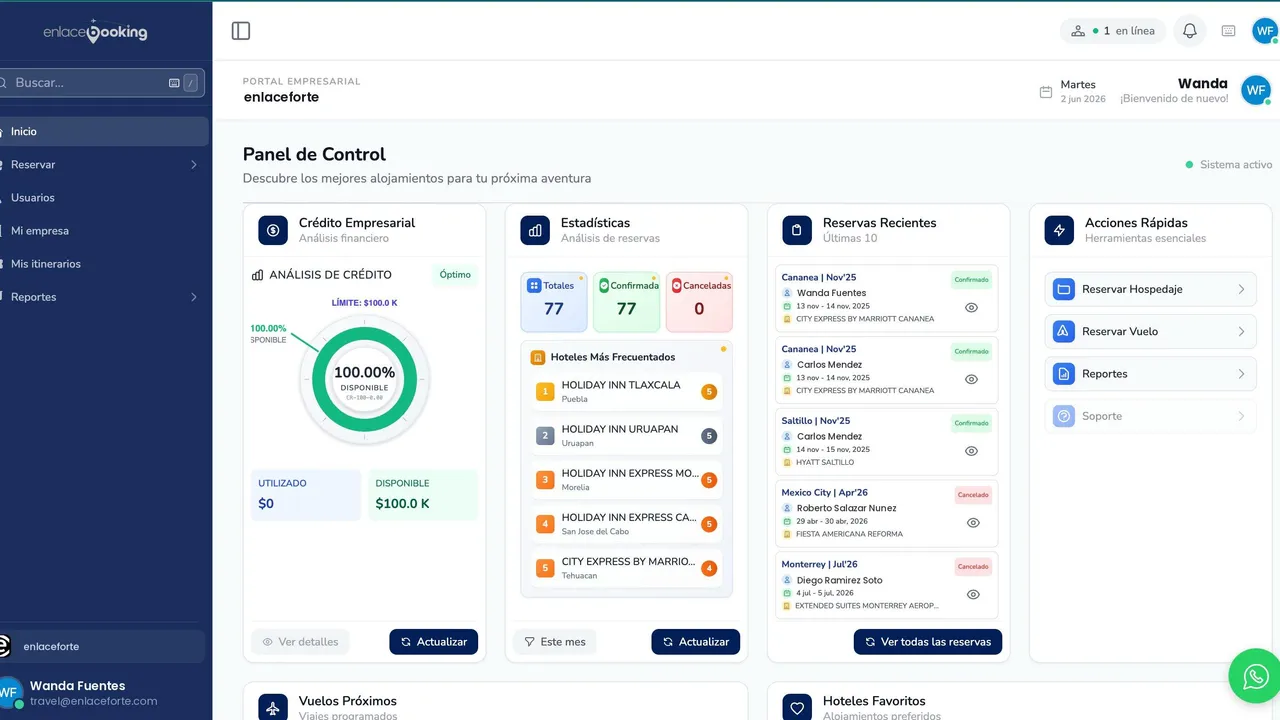Click the enlacebooking logo

click(x=95, y=31)
